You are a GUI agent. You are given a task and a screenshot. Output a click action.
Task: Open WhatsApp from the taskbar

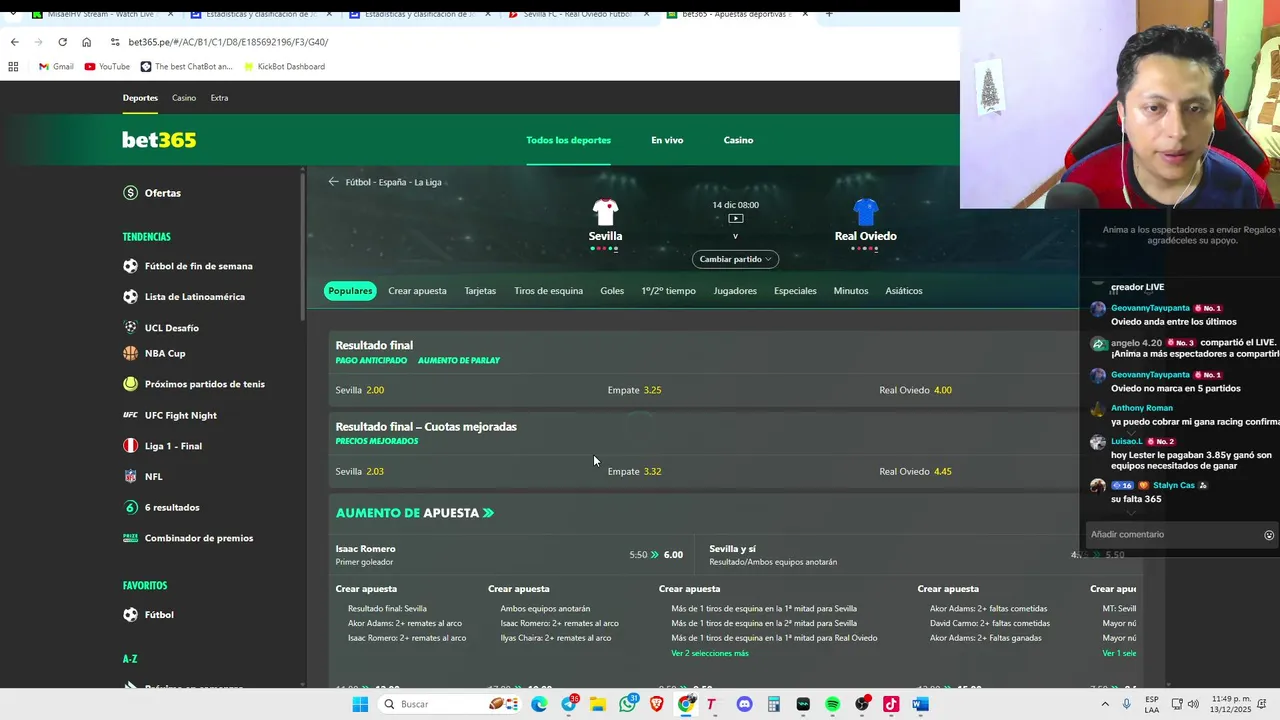[628, 704]
